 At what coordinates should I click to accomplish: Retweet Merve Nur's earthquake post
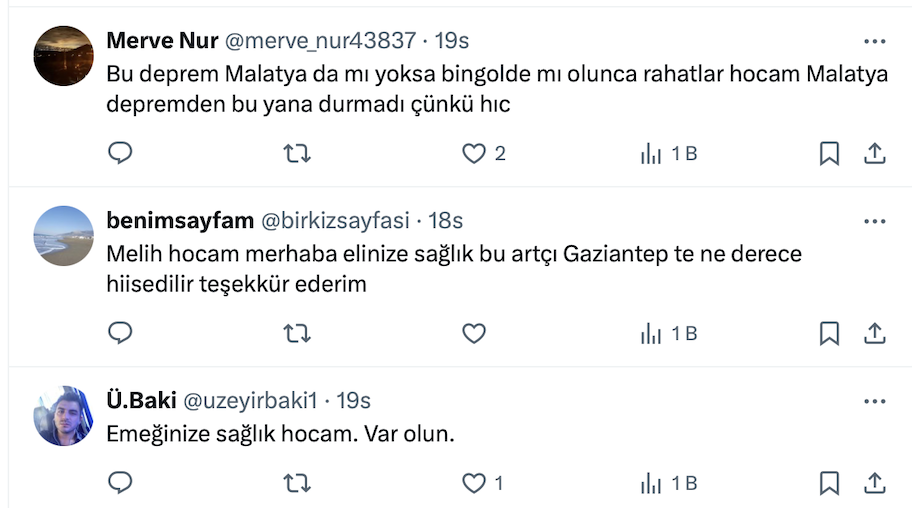point(297,153)
